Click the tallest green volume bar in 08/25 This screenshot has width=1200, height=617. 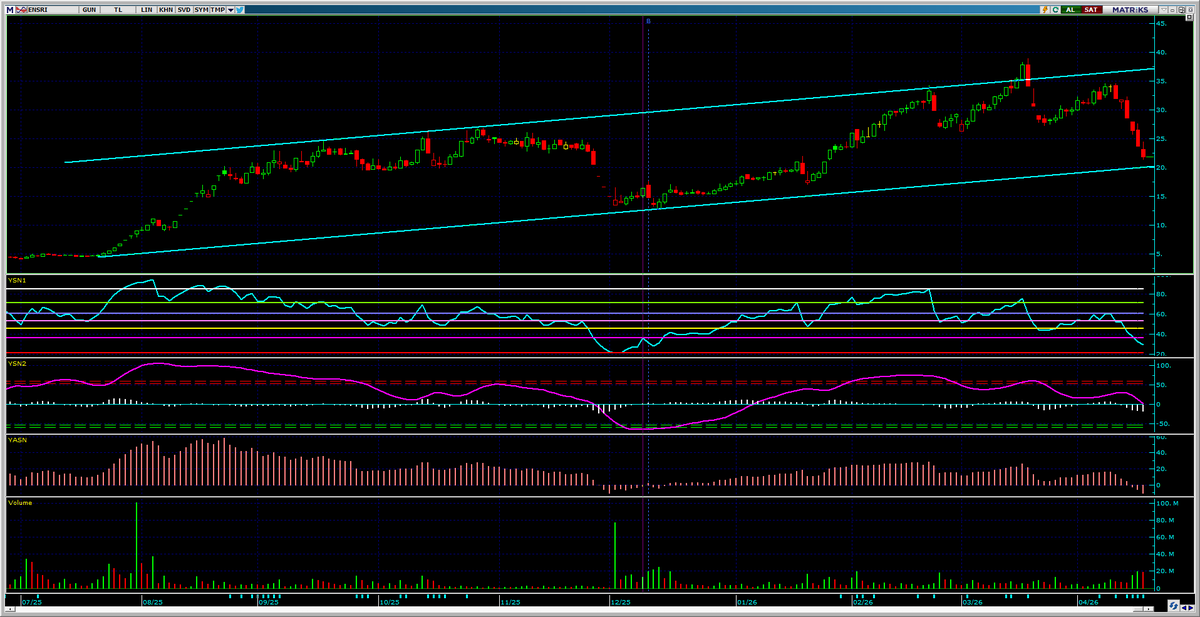click(136, 545)
